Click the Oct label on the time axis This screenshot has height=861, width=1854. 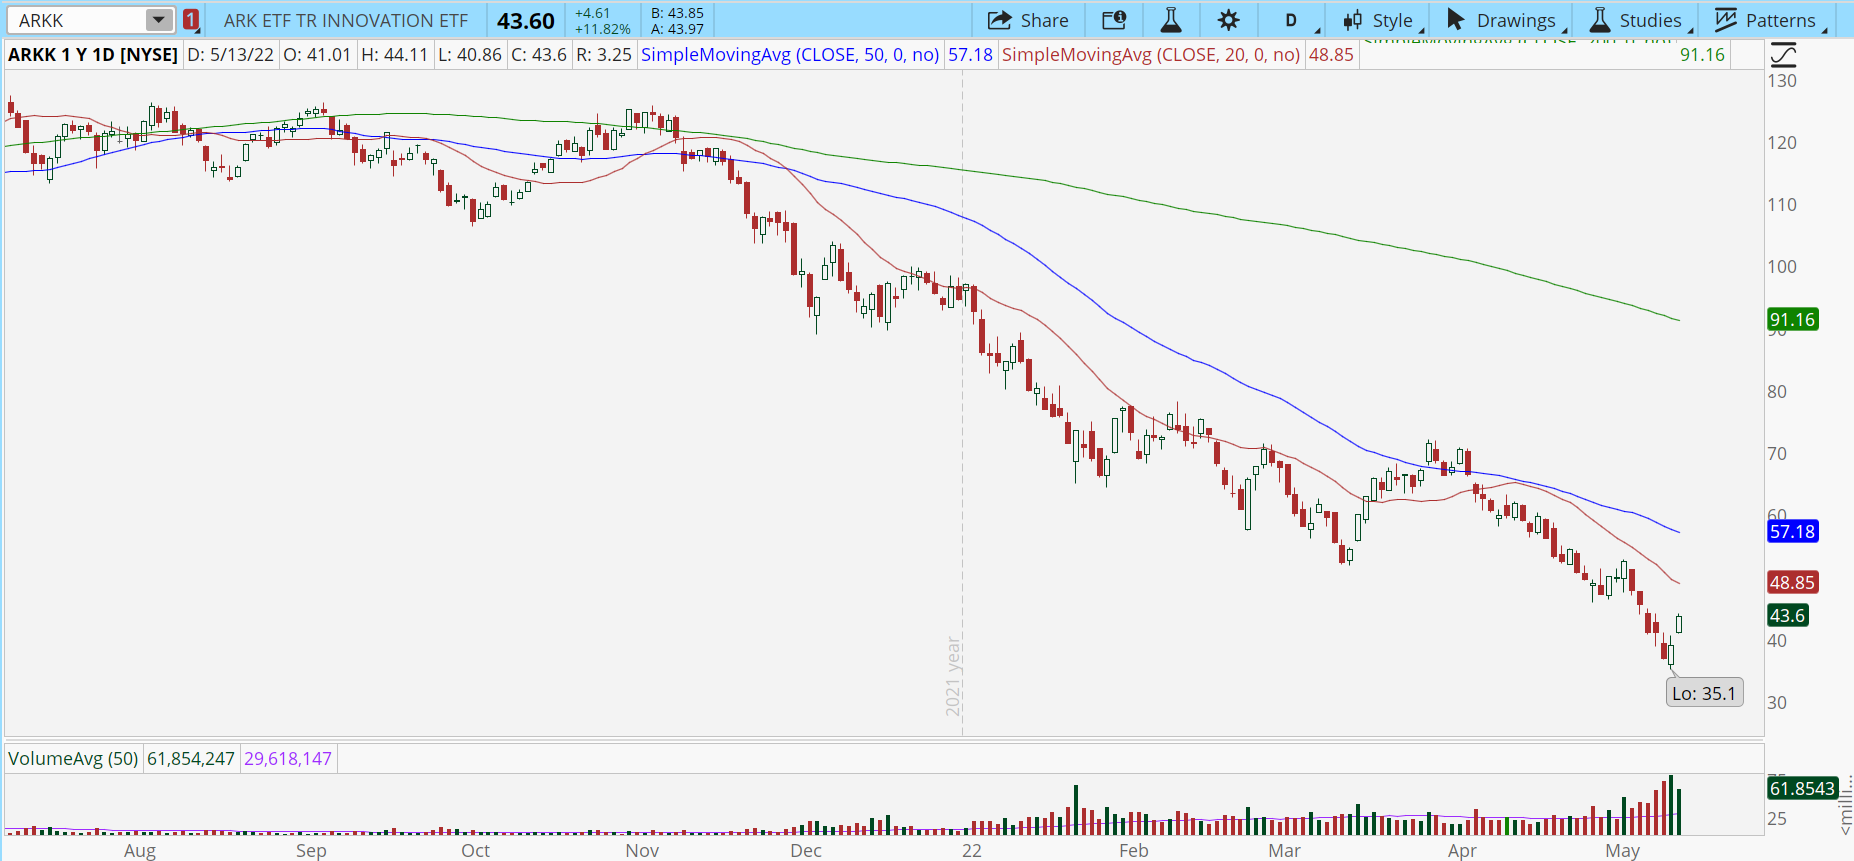(476, 851)
